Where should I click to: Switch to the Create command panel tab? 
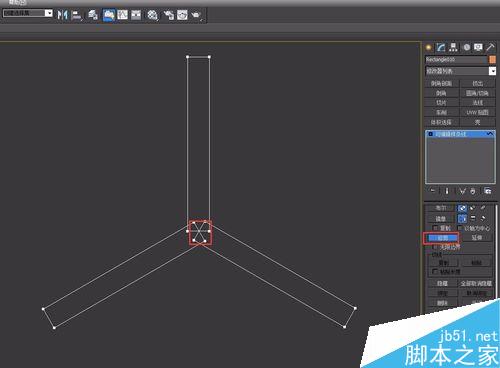point(429,47)
